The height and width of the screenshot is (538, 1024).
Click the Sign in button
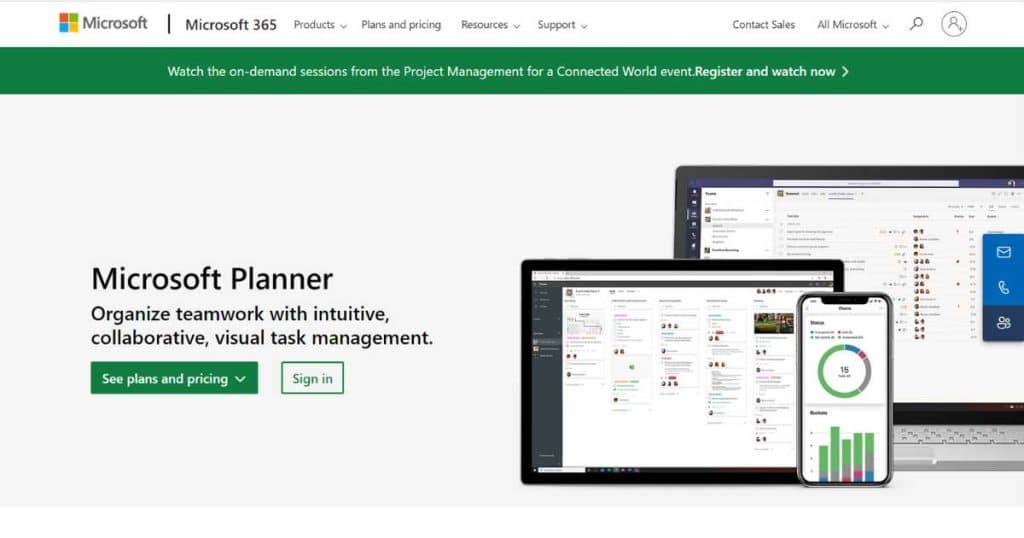tap(312, 378)
